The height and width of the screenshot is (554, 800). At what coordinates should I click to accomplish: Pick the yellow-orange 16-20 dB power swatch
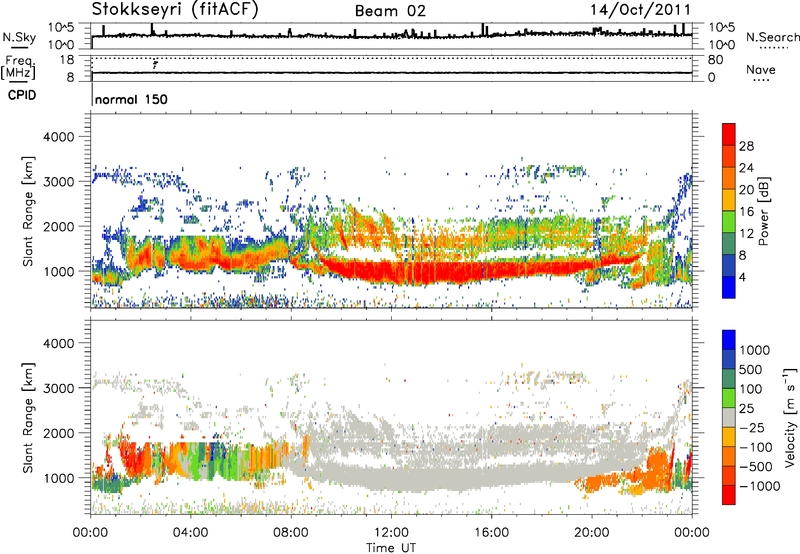coord(729,200)
